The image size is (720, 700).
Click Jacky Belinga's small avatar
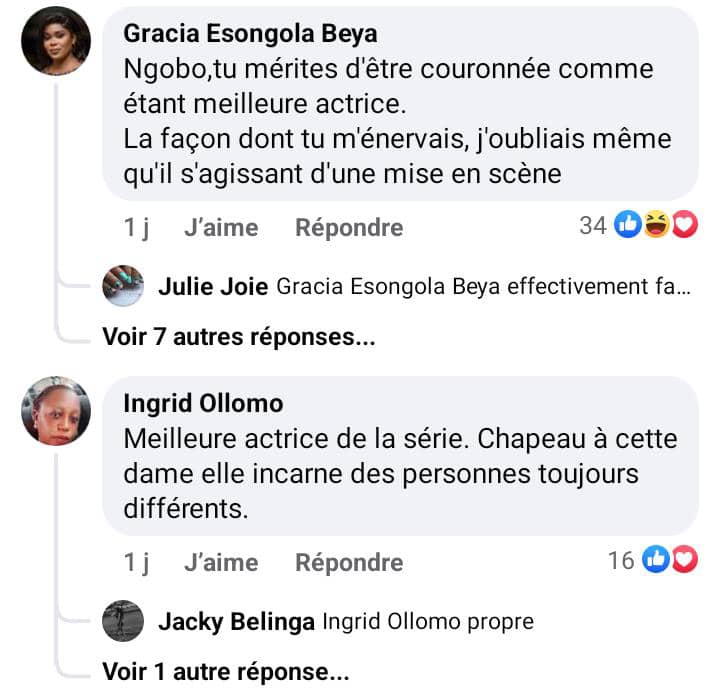coord(123,621)
